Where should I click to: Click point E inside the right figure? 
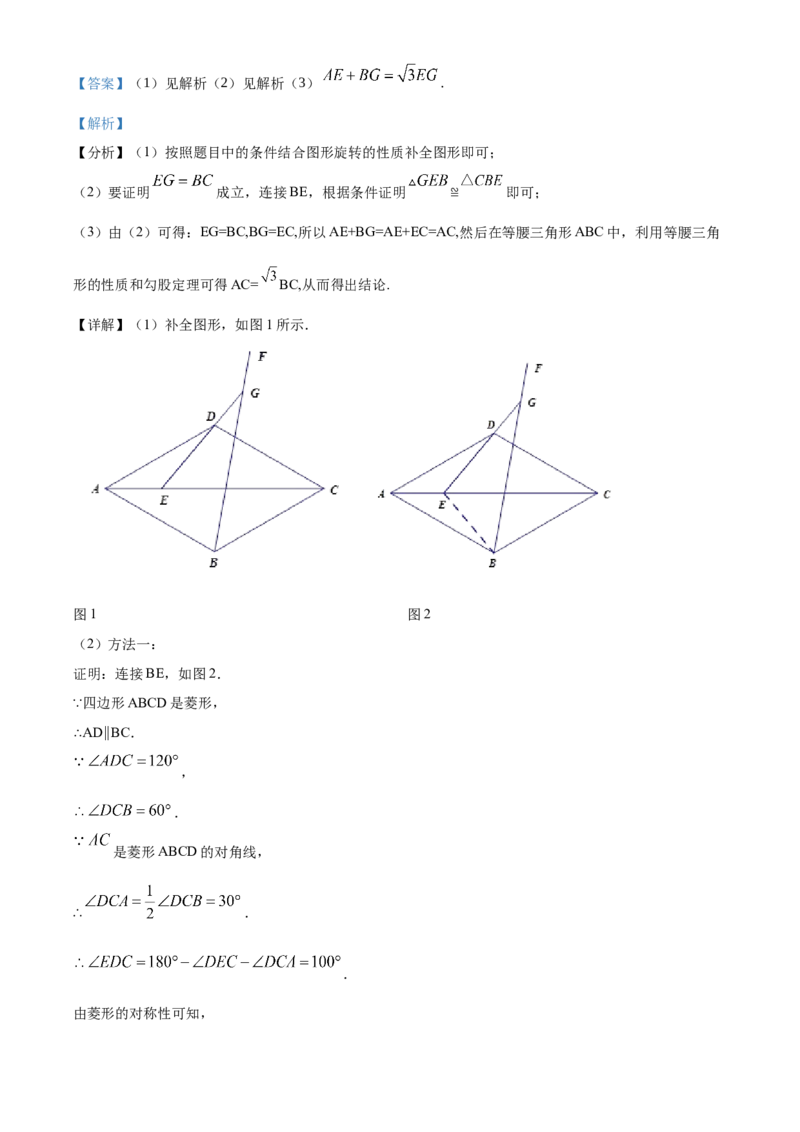440,503
